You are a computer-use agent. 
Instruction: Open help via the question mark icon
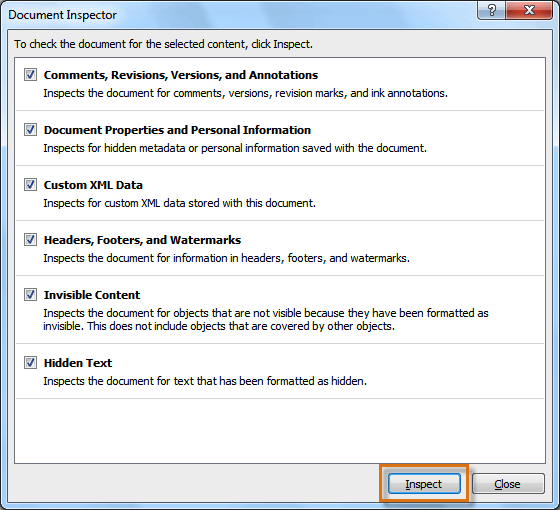pyautogui.click(x=491, y=10)
